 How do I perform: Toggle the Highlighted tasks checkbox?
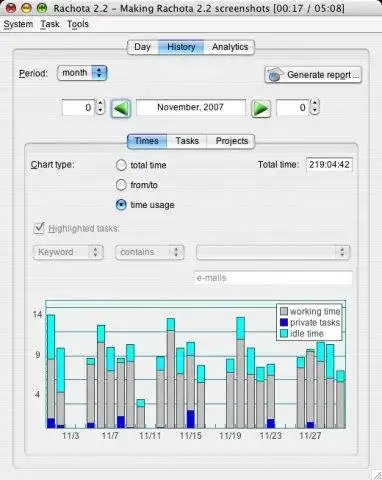(39, 228)
